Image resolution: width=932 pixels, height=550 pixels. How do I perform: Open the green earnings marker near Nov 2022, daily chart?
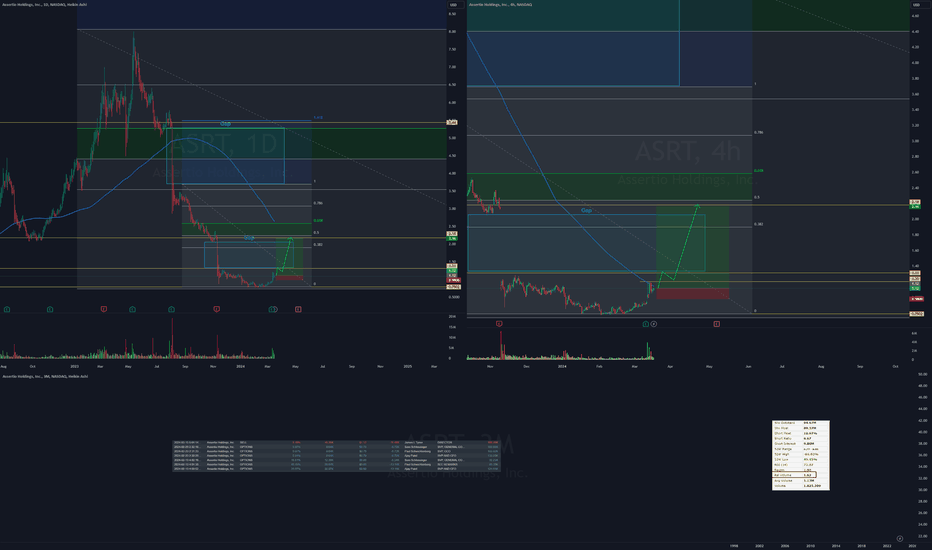50,309
